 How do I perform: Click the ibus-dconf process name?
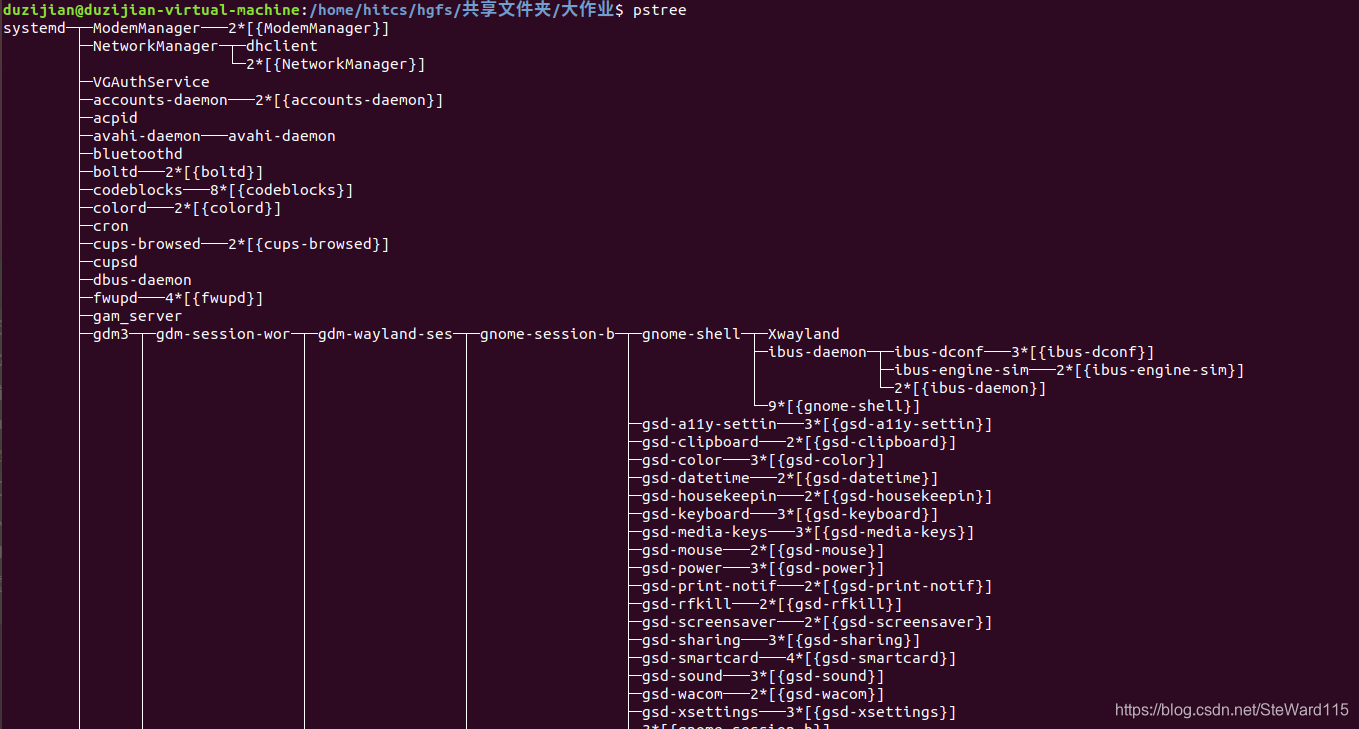[x=939, y=352]
